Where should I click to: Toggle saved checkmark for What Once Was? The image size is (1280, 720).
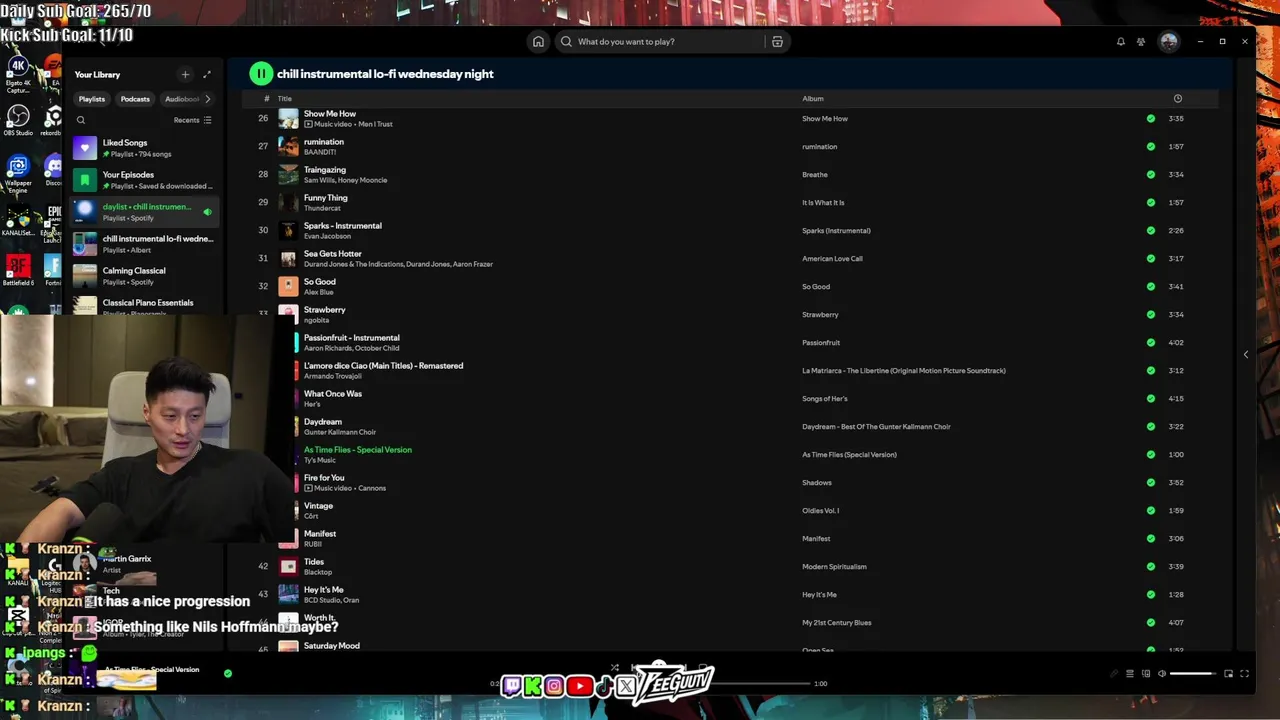pos(1151,398)
